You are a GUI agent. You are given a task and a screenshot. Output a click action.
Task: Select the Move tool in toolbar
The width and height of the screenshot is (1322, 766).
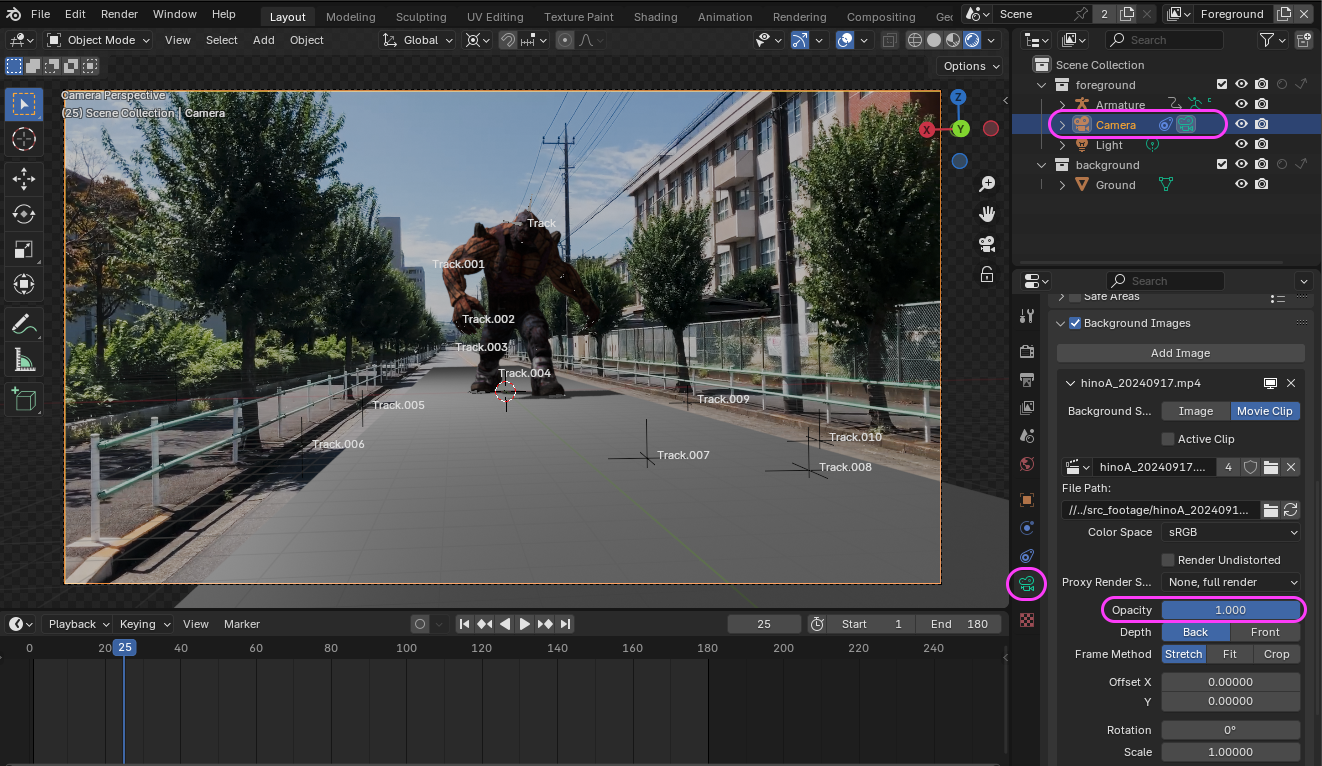click(24, 179)
